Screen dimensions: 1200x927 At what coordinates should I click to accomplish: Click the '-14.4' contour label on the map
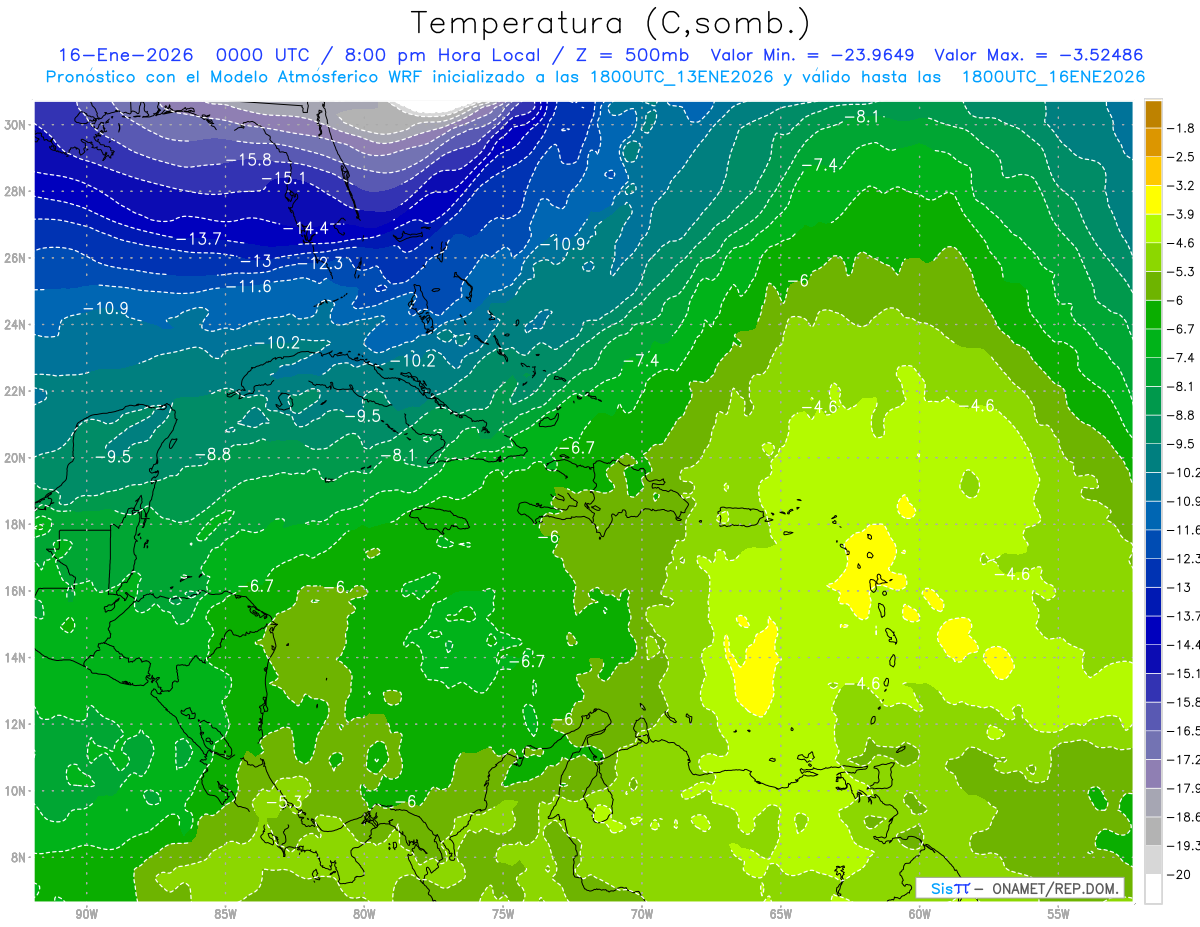[305, 228]
